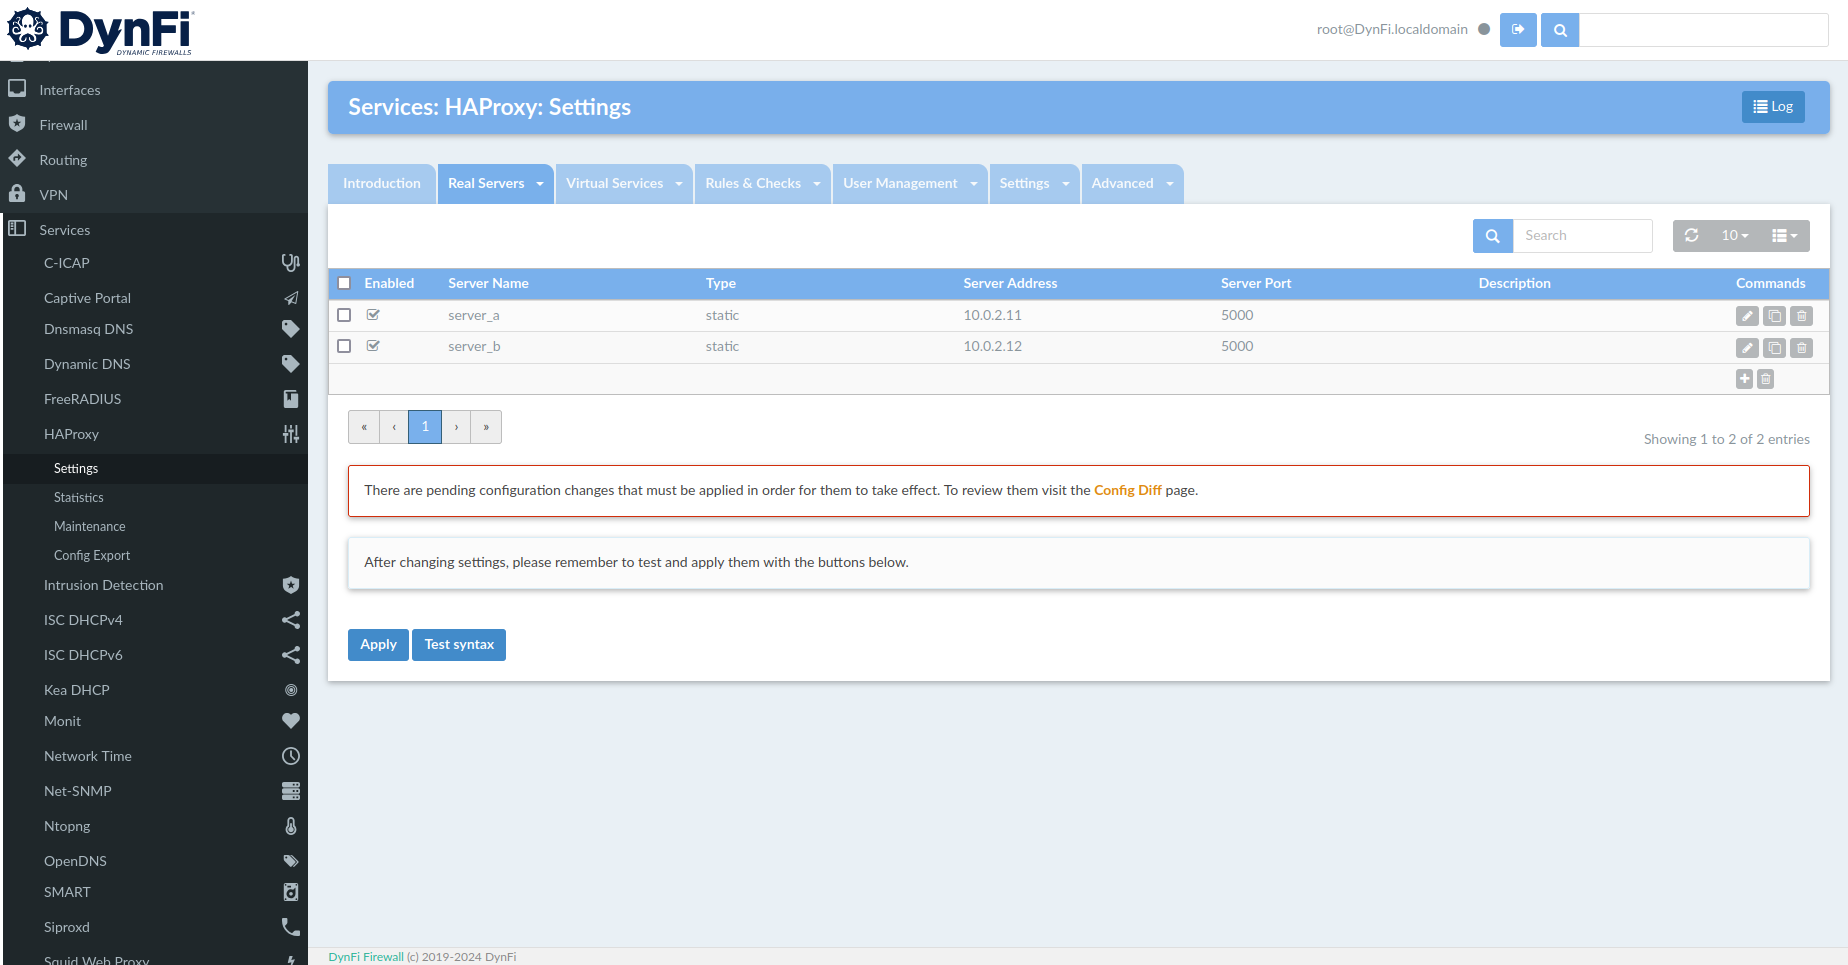Open the rows-per-page 10 dropdown
The height and width of the screenshot is (965, 1848).
1735,235
